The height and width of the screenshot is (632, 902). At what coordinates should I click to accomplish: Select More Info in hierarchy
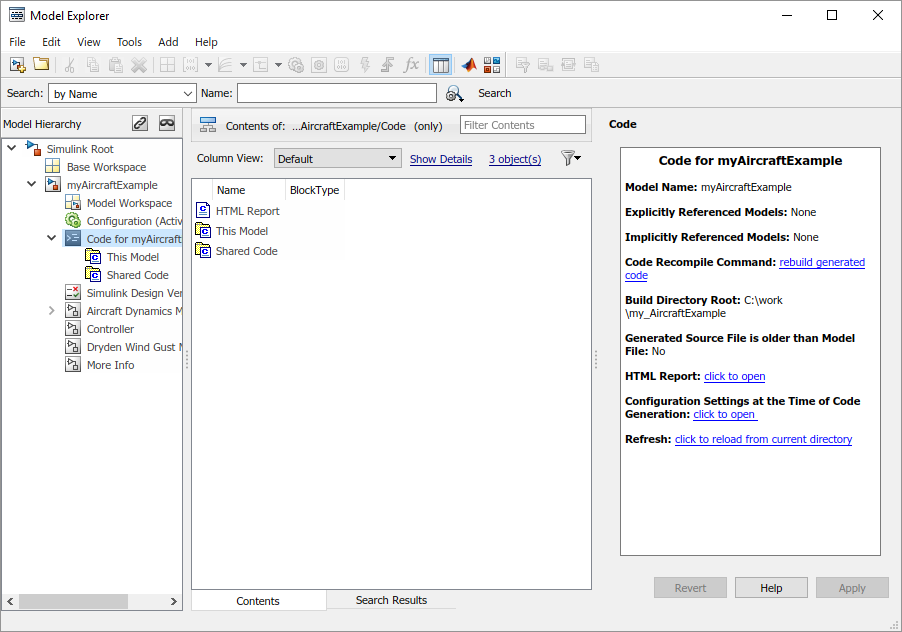[110, 365]
